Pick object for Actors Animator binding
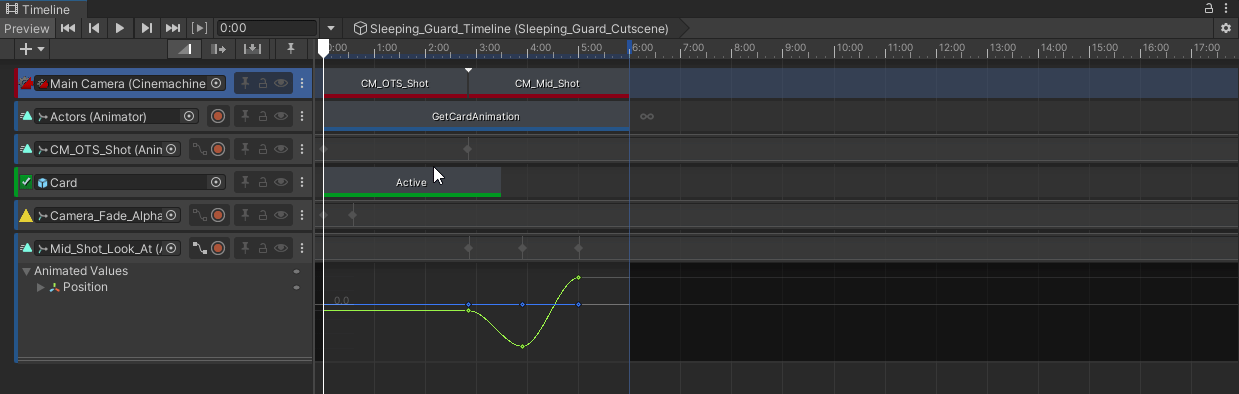The image size is (1239, 394). (x=189, y=117)
